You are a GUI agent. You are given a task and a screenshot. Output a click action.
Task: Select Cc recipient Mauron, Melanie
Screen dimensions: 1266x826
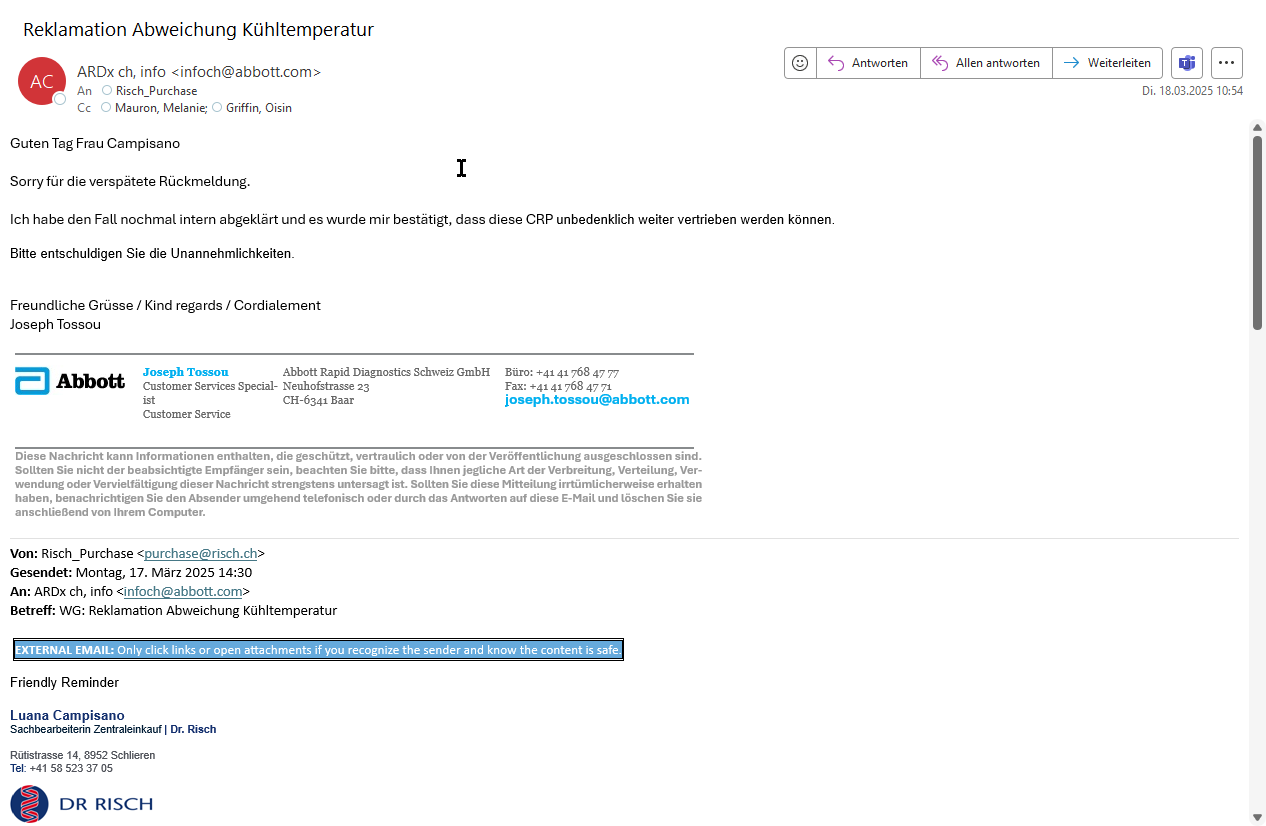(160, 108)
